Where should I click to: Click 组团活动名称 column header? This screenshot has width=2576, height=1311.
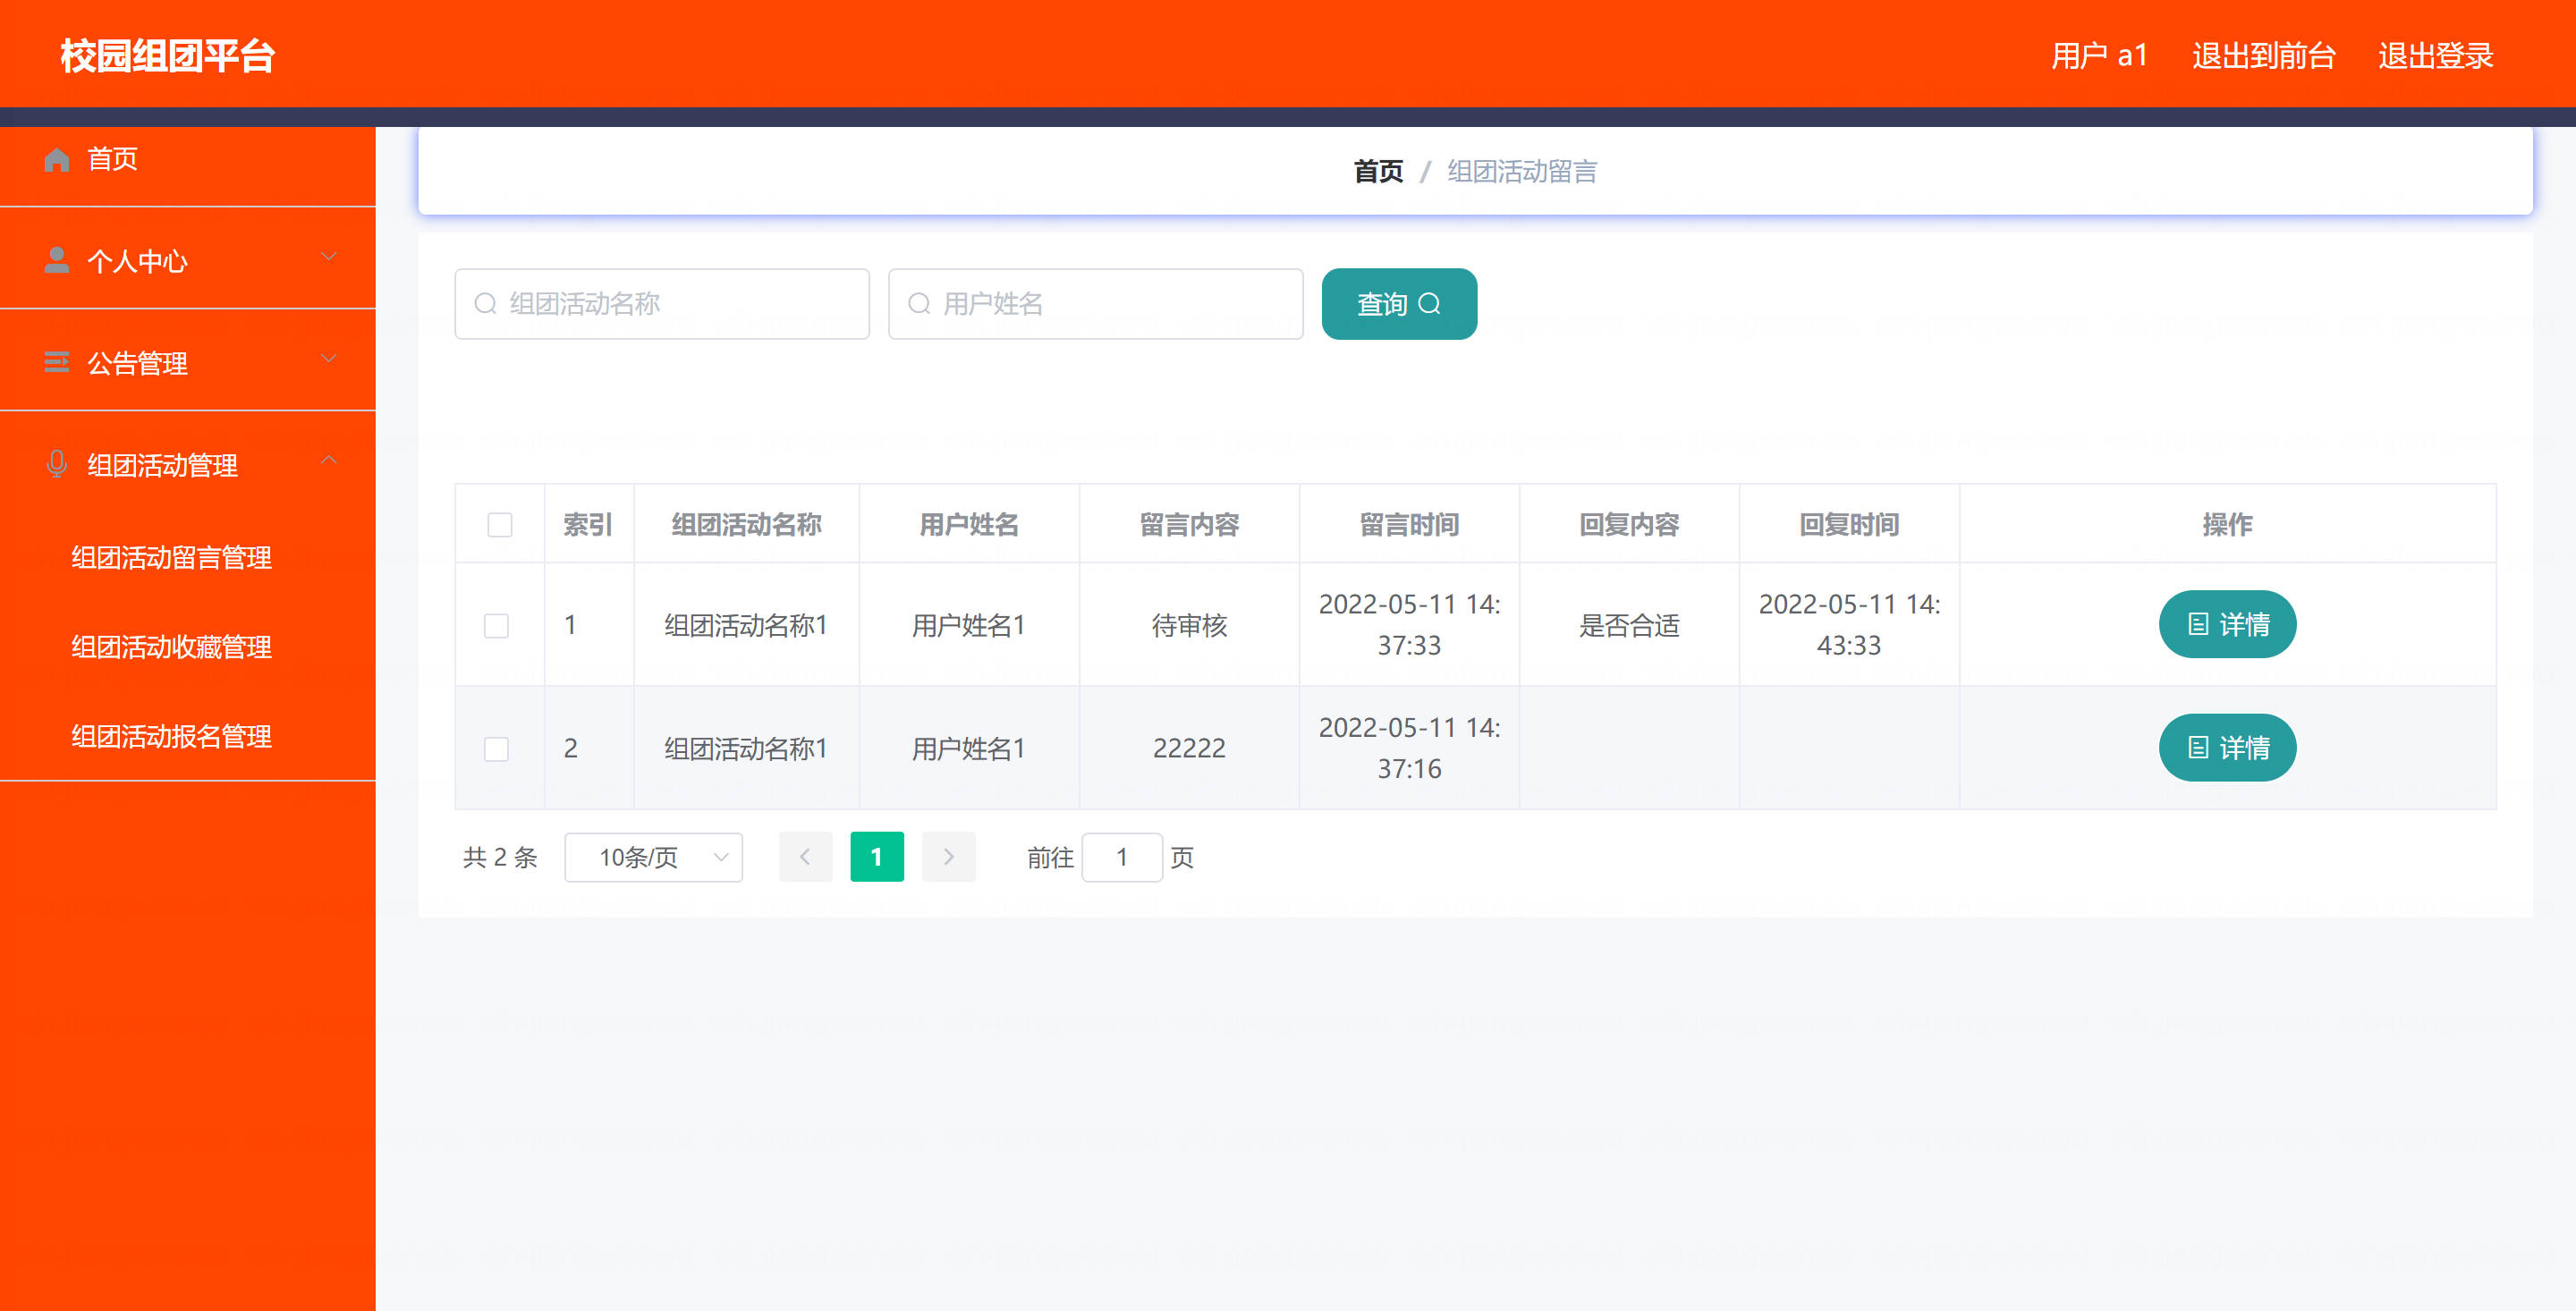pos(746,525)
